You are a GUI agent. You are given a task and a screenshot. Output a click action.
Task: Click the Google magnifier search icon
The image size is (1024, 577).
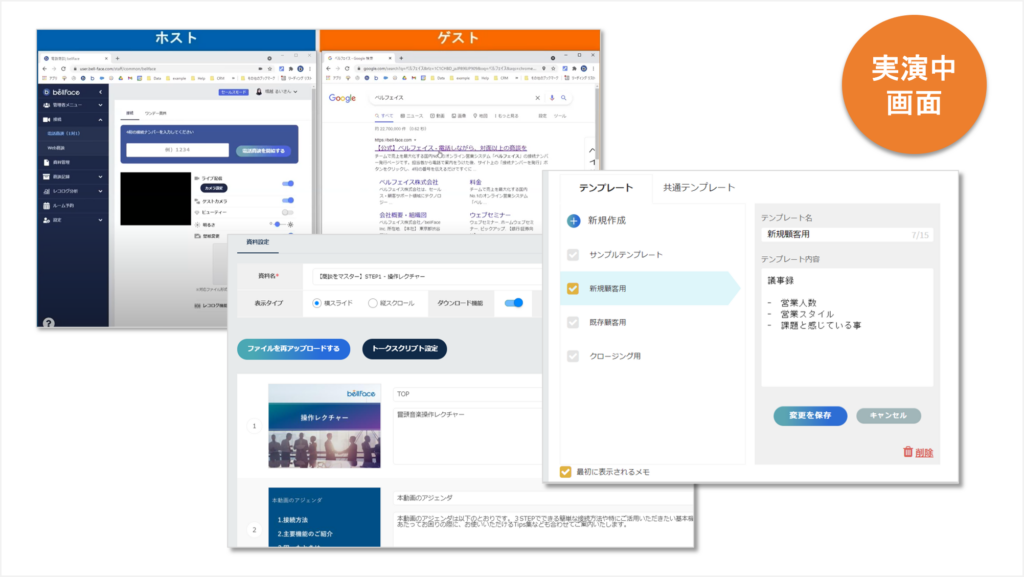(x=564, y=98)
